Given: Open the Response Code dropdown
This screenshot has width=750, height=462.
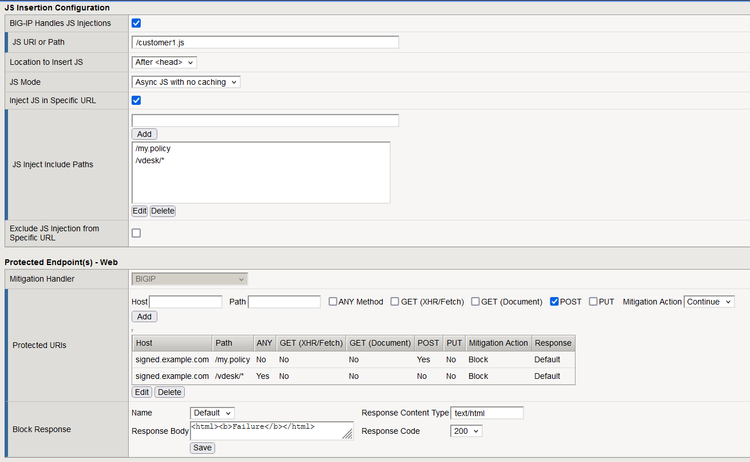Looking at the screenshot, I should pos(467,431).
